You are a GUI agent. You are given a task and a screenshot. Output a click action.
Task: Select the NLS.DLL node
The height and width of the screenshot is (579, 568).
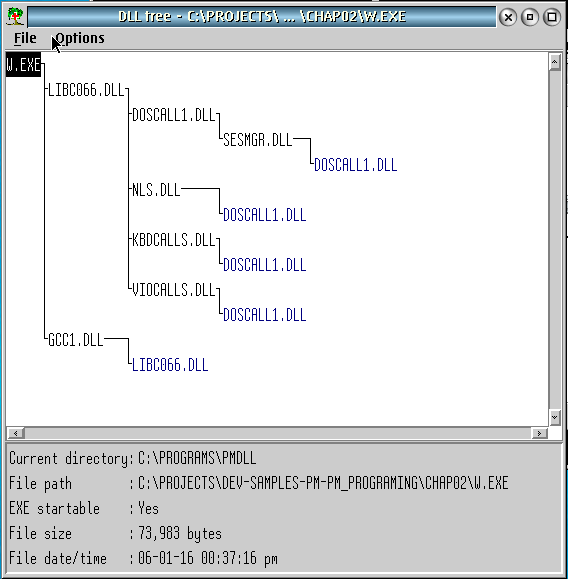(x=156, y=190)
